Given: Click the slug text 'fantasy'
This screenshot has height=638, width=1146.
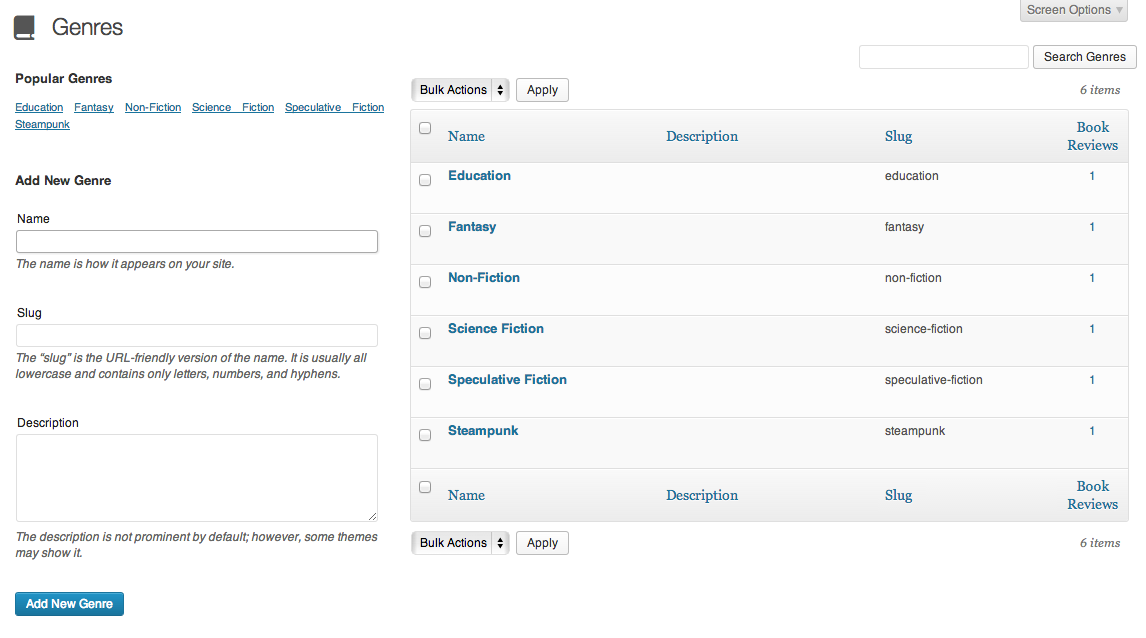Looking at the screenshot, I should (x=904, y=227).
